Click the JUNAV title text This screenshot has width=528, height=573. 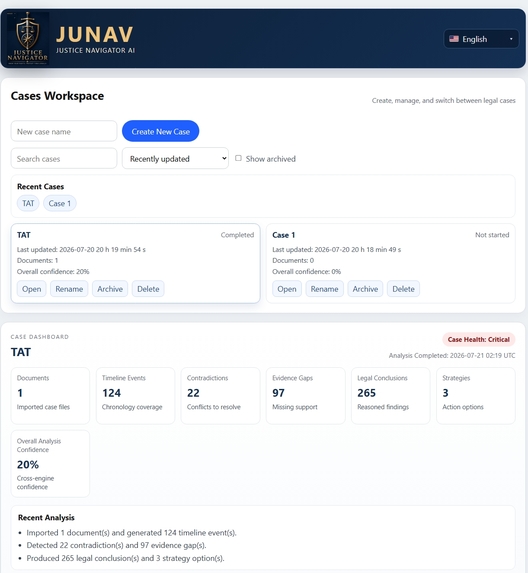(x=95, y=34)
